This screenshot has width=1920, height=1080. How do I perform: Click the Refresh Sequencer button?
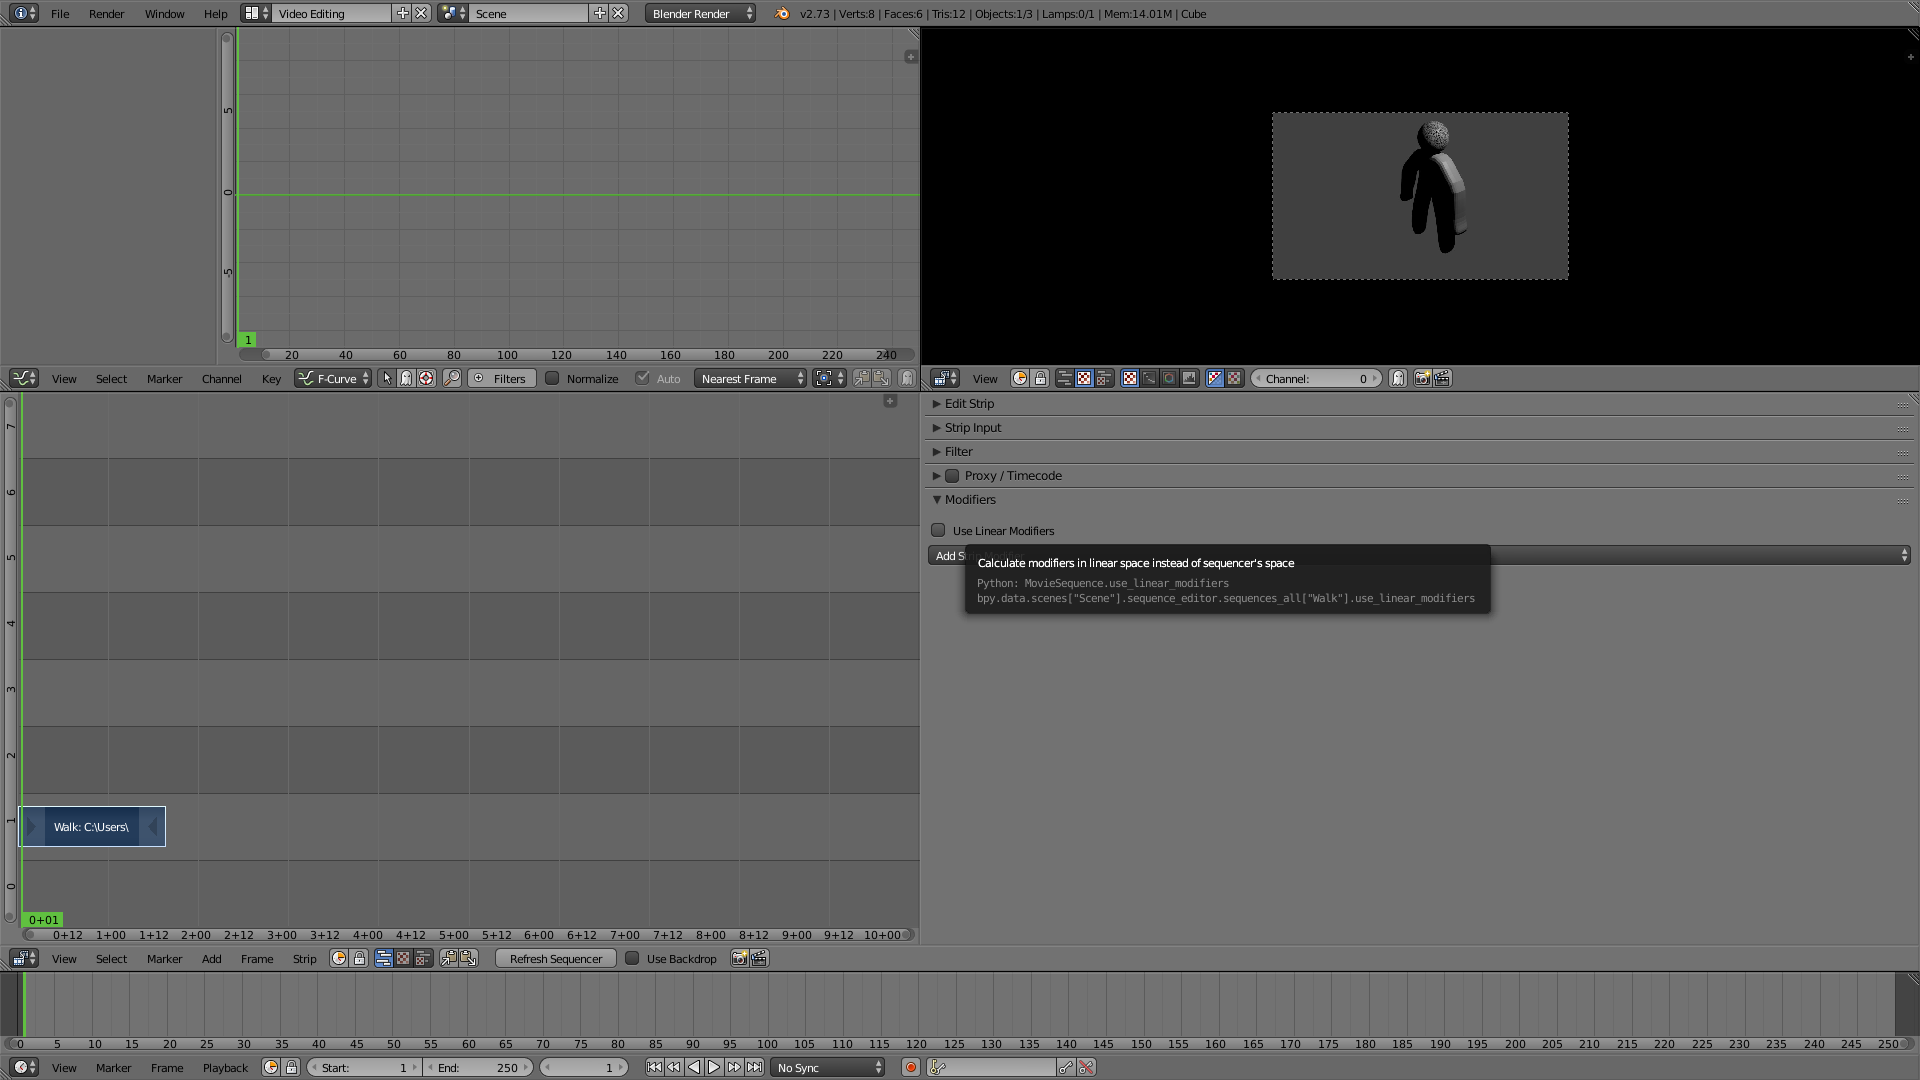[x=555, y=958]
